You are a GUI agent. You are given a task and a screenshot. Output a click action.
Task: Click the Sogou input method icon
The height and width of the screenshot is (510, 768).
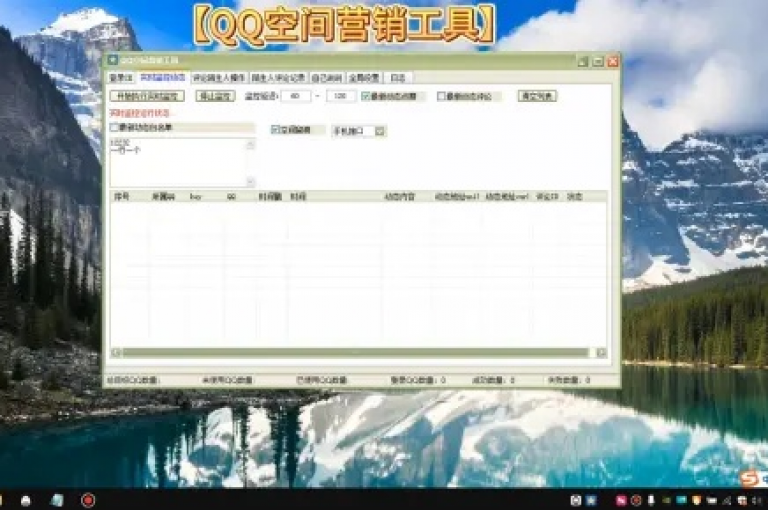coord(748,479)
